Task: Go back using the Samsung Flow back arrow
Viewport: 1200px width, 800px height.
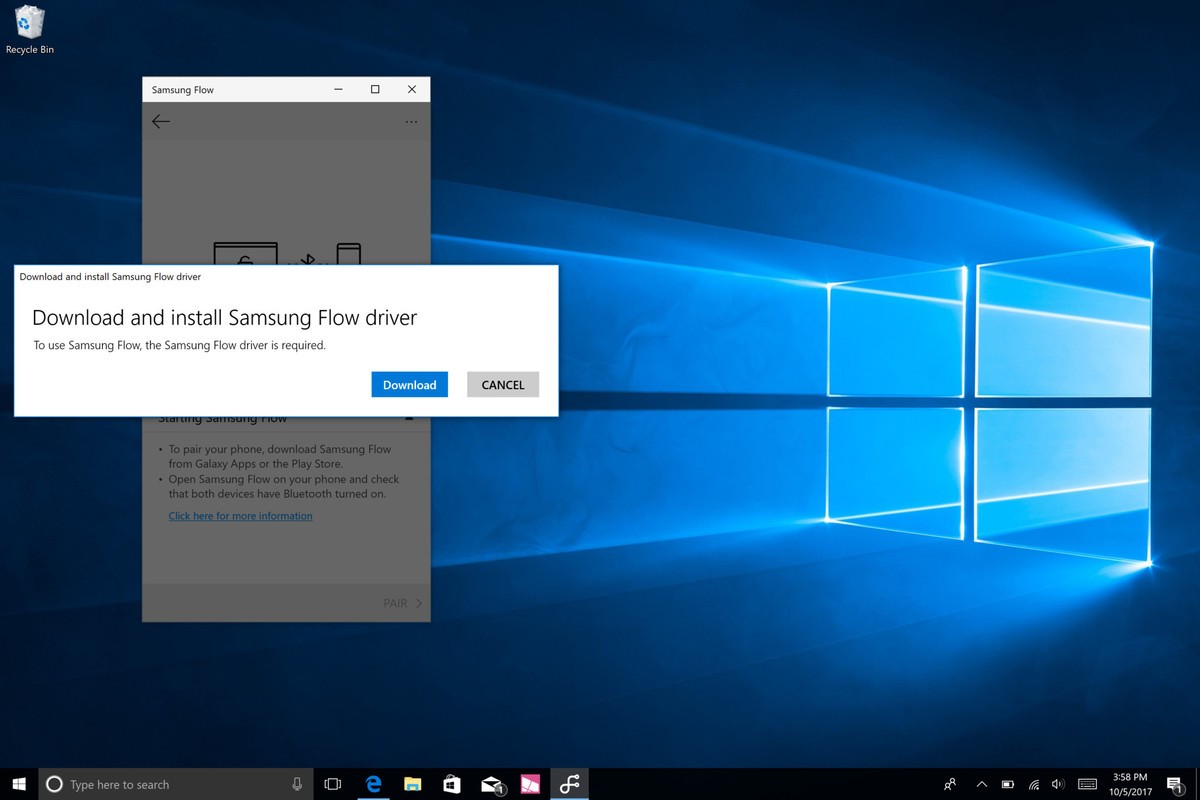Action: point(161,121)
